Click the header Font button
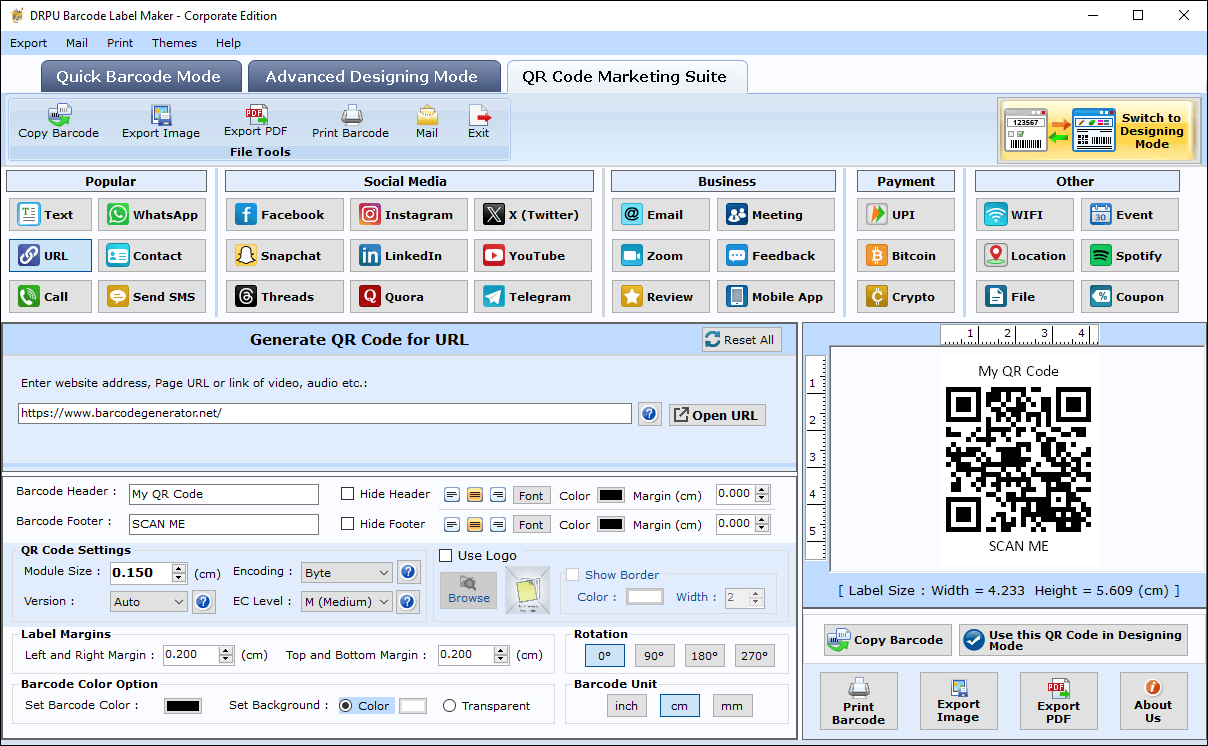 (x=531, y=495)
